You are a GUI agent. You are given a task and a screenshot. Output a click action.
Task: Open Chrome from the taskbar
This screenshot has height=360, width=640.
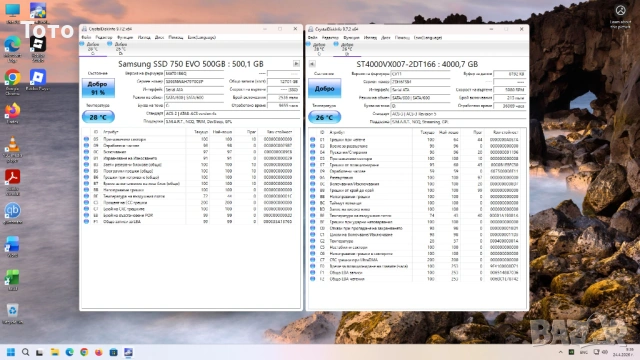(x=84, y=352)
